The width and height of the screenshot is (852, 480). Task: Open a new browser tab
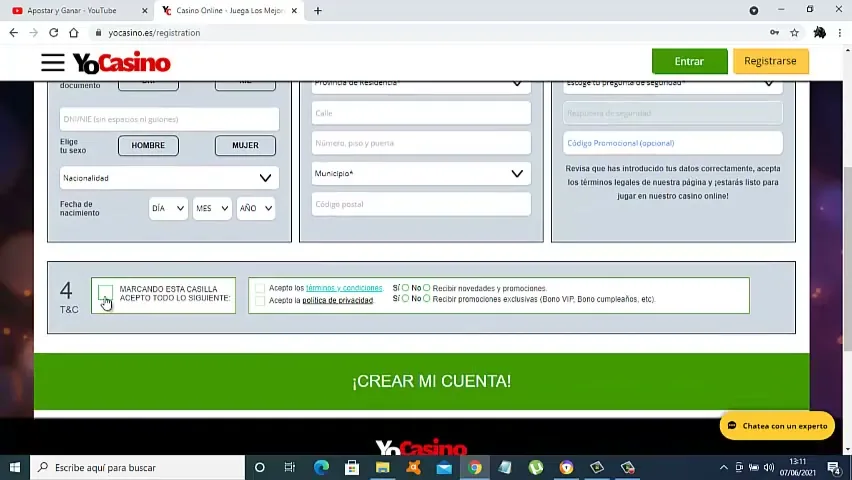[318, 10]
